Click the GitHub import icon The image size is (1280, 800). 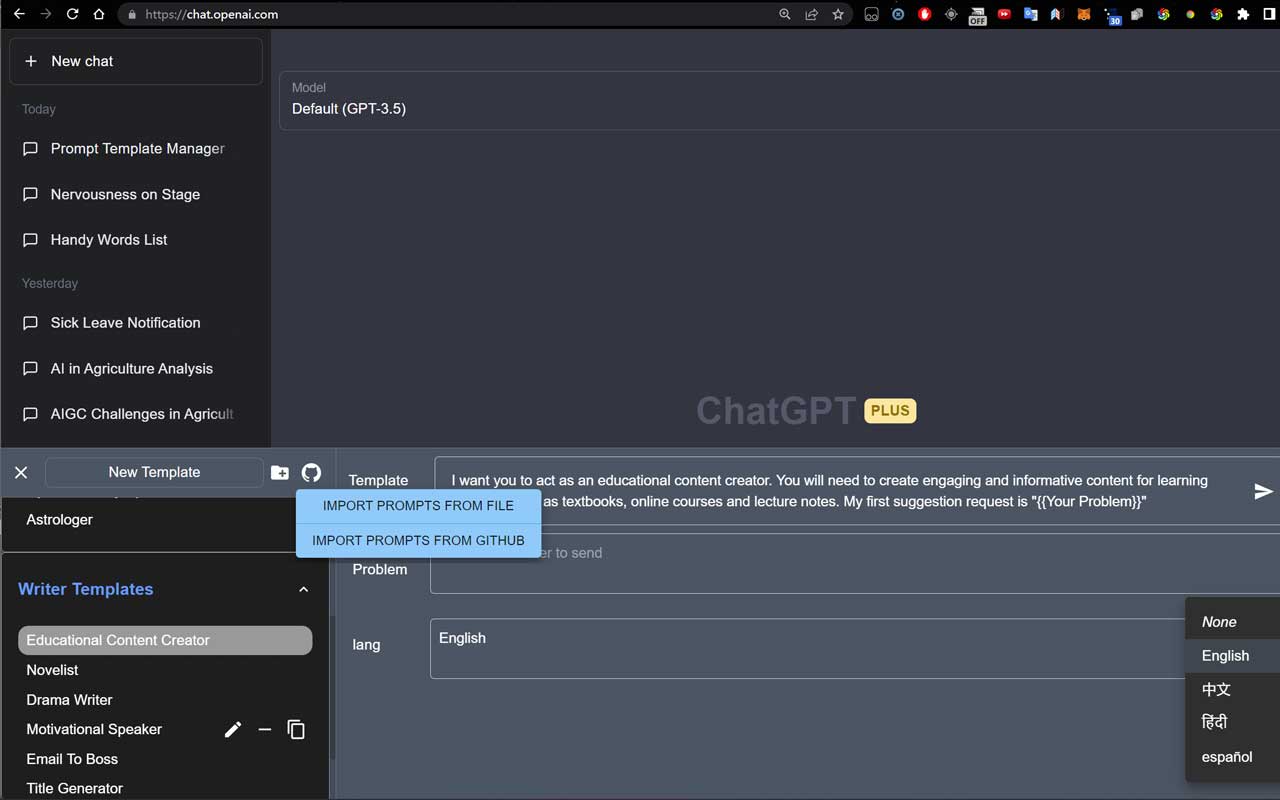tap(311, 472)
